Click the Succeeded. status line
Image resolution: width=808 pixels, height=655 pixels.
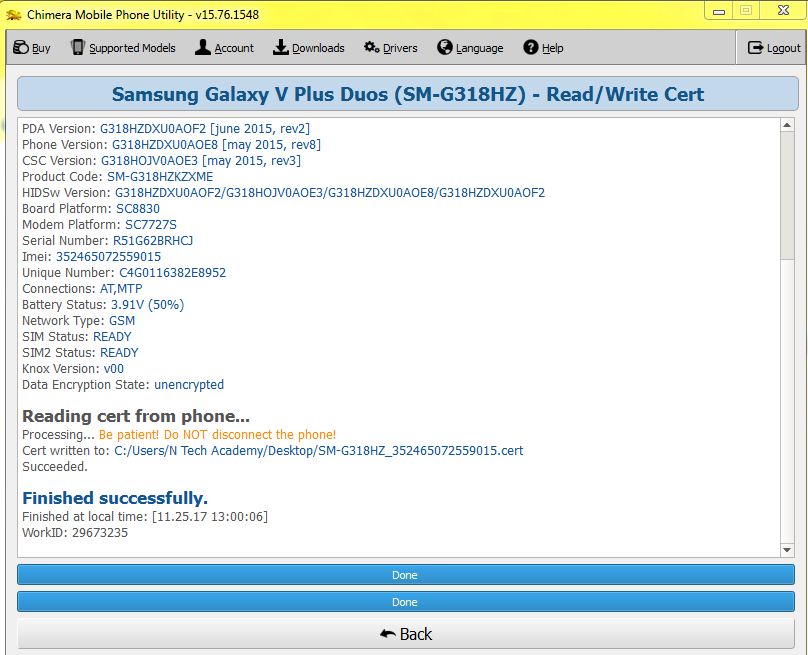55,466
